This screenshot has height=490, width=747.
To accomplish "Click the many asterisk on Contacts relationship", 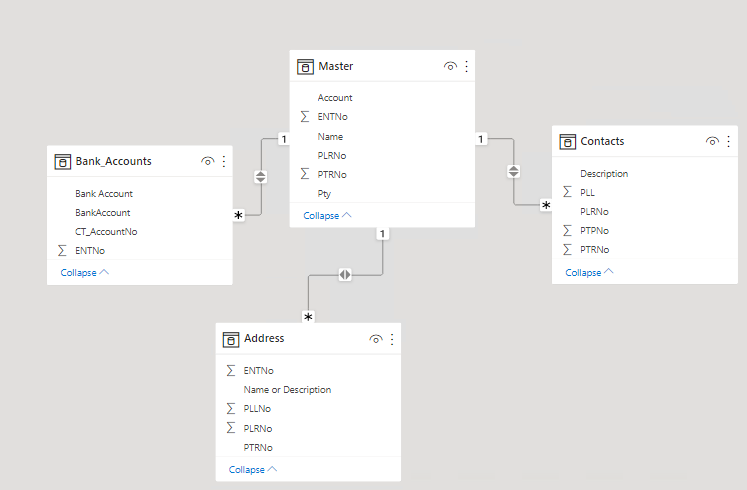I will pos(546,205).
